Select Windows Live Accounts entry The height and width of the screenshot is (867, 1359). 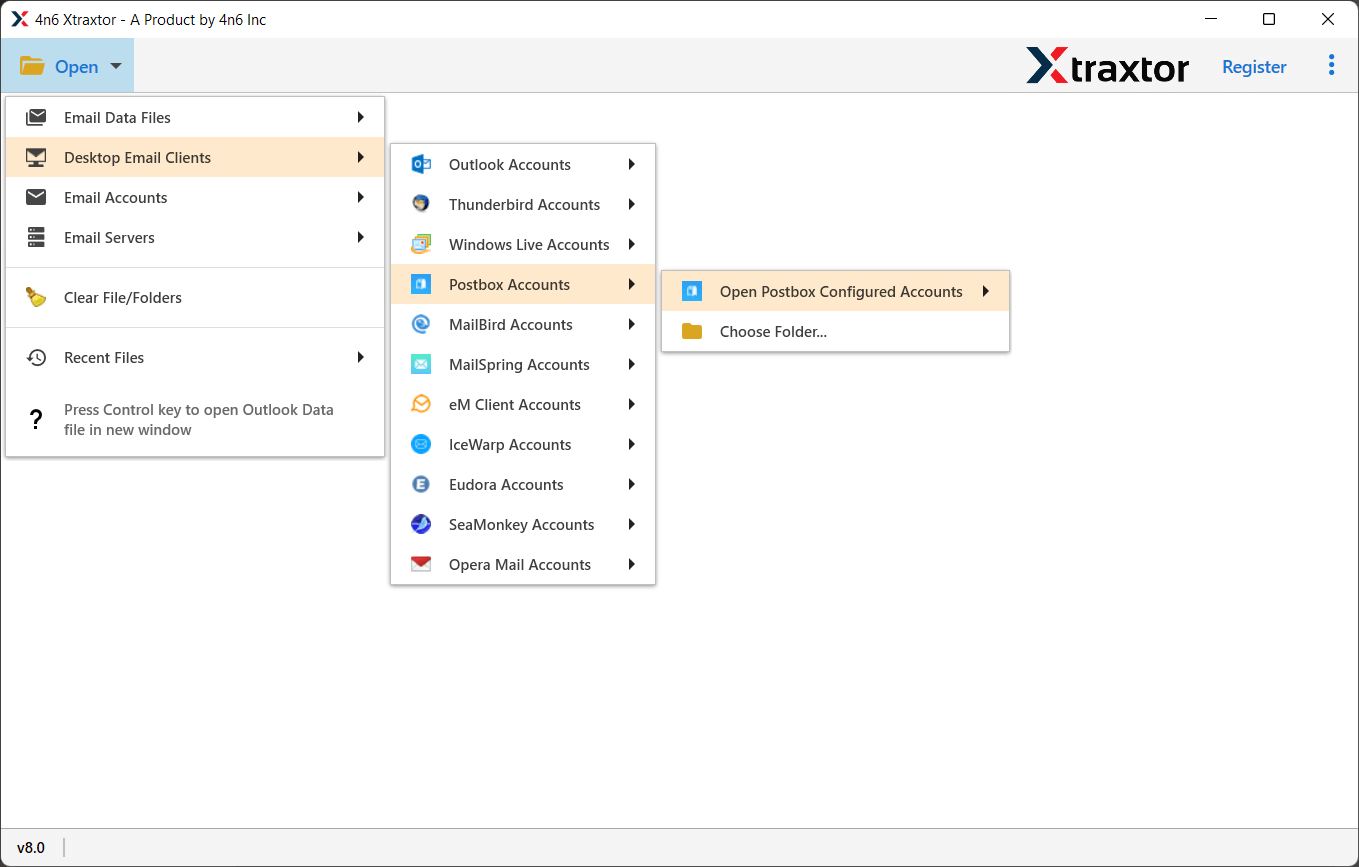click(x=523, y=244)
